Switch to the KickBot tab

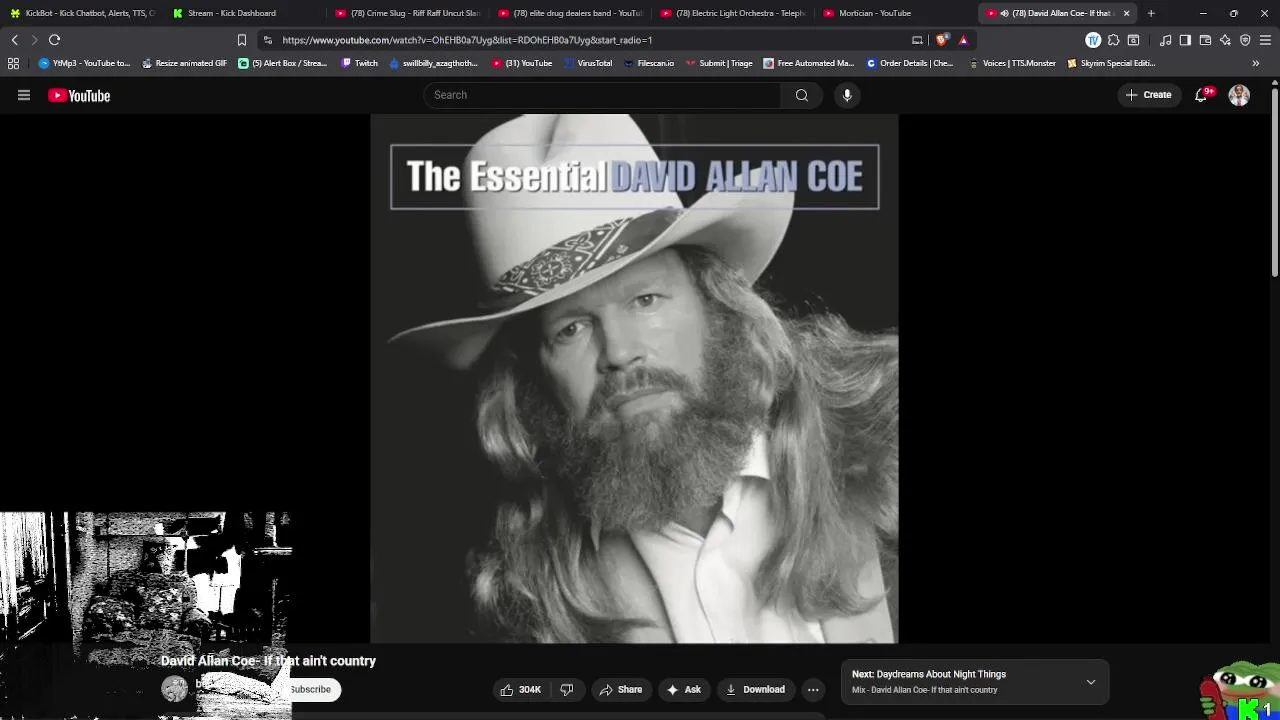[x=82, y=13]
